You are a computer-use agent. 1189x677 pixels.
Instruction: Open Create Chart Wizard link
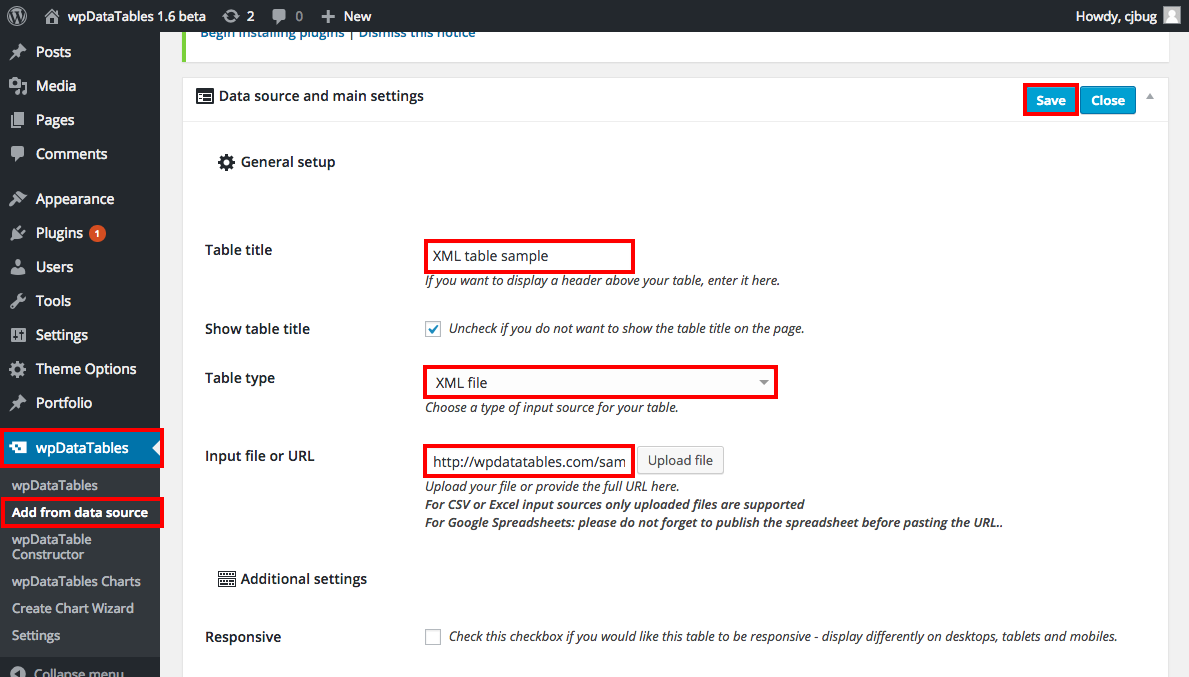coord(73,608)
